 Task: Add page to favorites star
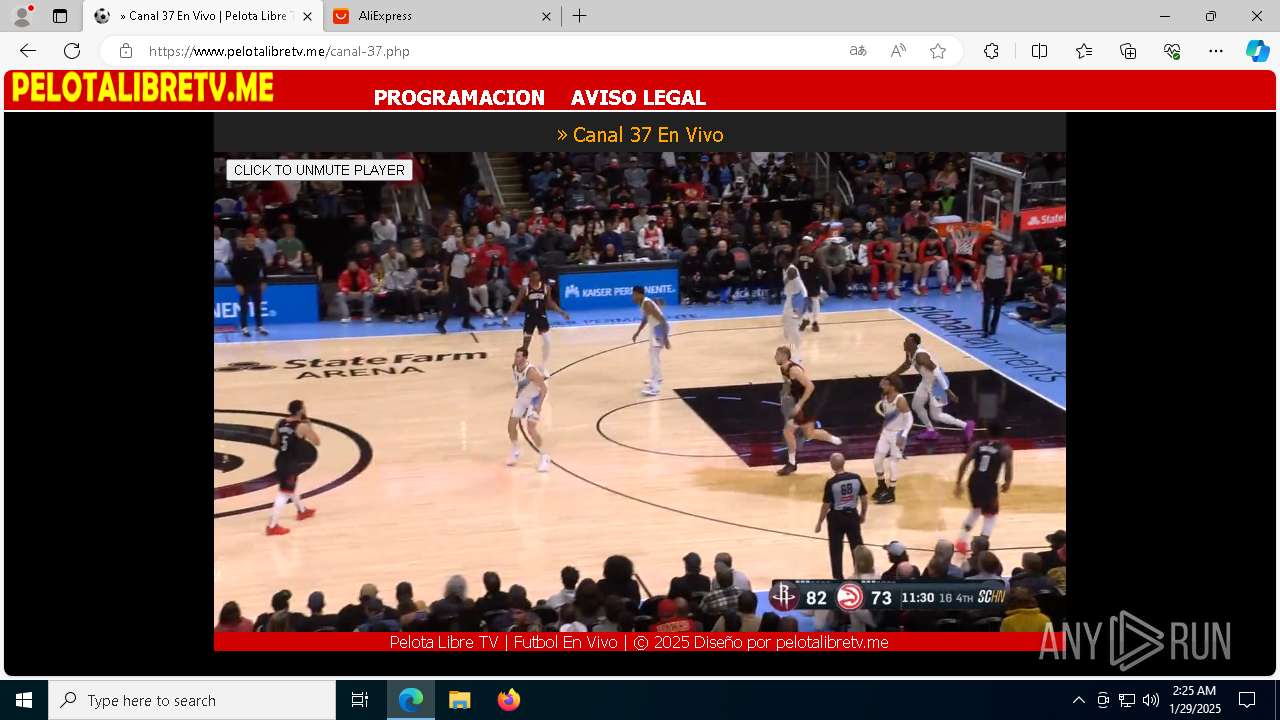click(x=938, y=51)
